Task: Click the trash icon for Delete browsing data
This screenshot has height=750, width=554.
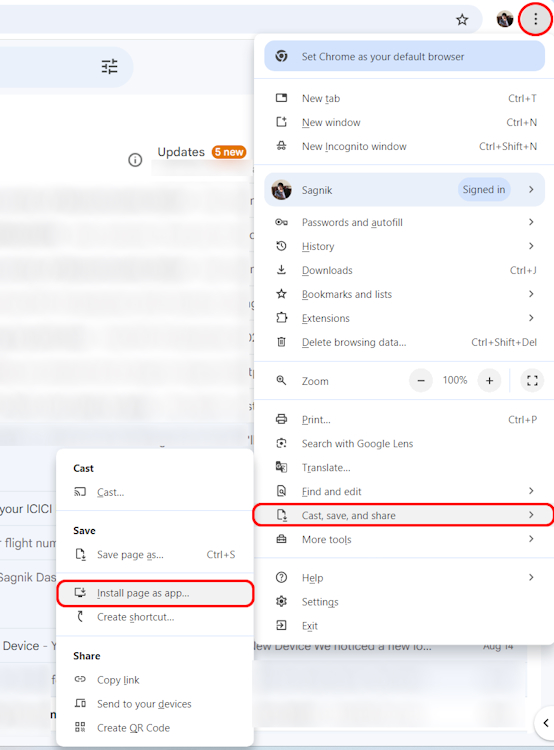Action: point(281,342)
